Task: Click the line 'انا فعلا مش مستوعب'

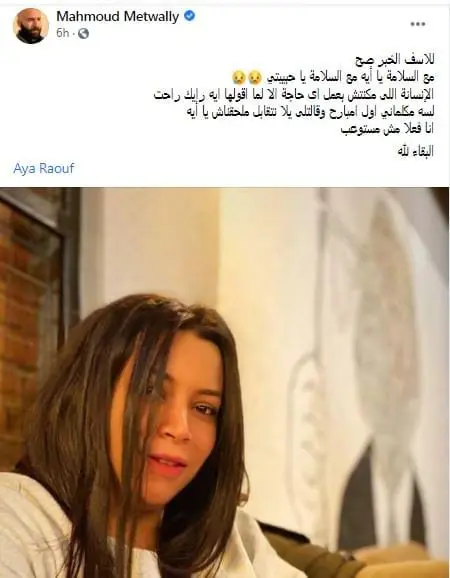Action: 387,130
